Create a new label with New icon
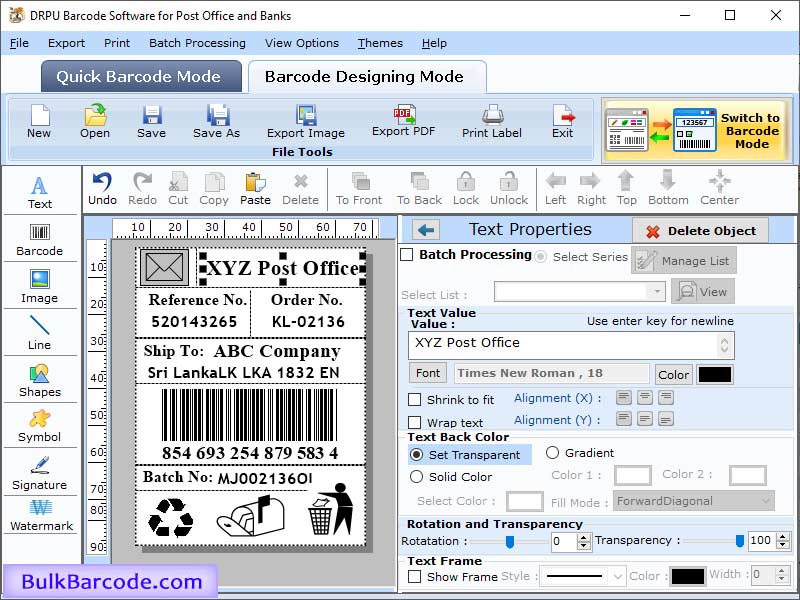Image resolution: width=800 pixels, height=600 pixels. pyautogui.click(x=39, y=121)
